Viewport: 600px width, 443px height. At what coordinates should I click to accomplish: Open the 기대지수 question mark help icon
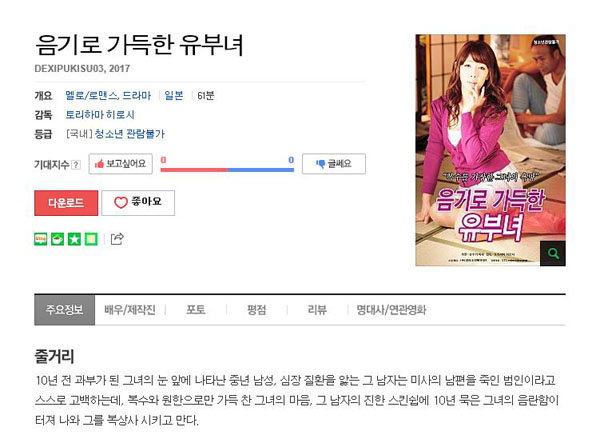click(x=76, y=165)
